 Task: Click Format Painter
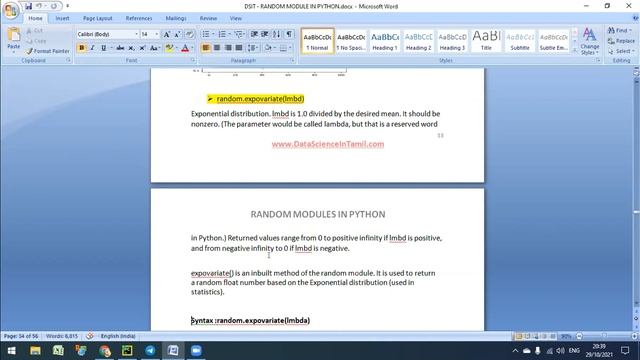click(47, 51)
